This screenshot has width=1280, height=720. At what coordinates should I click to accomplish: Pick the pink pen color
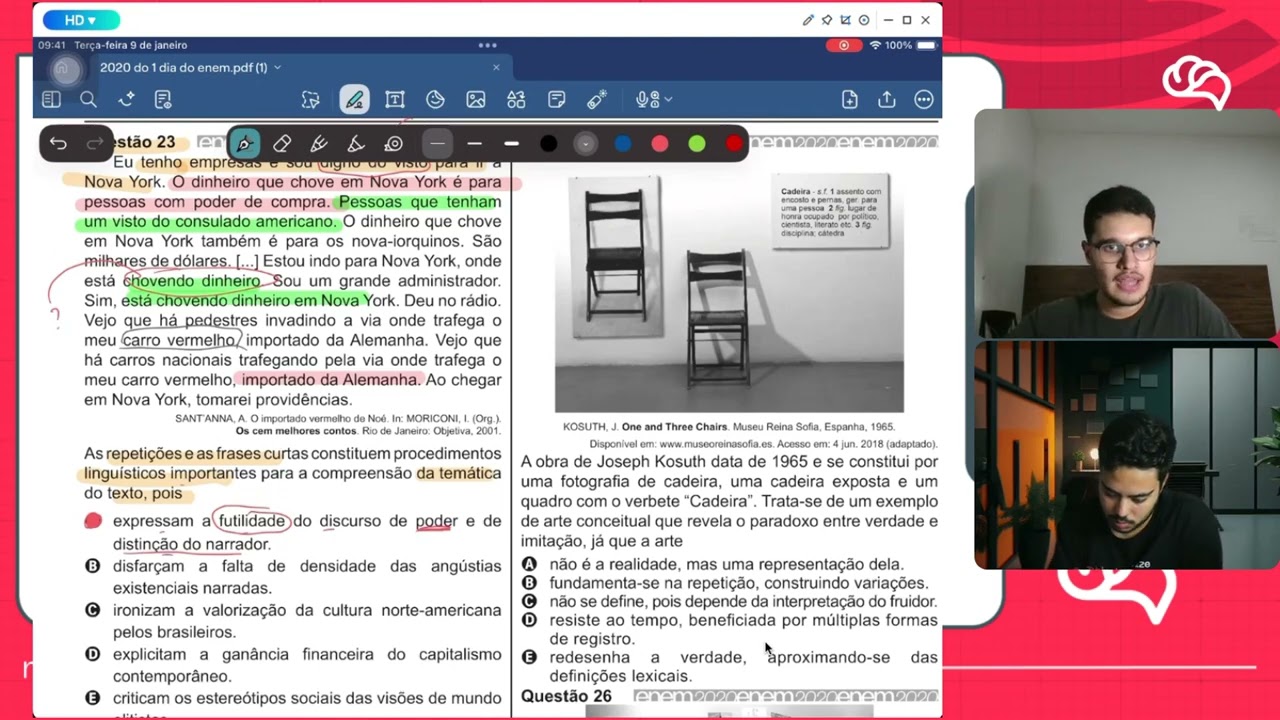[x=660, y=144]
